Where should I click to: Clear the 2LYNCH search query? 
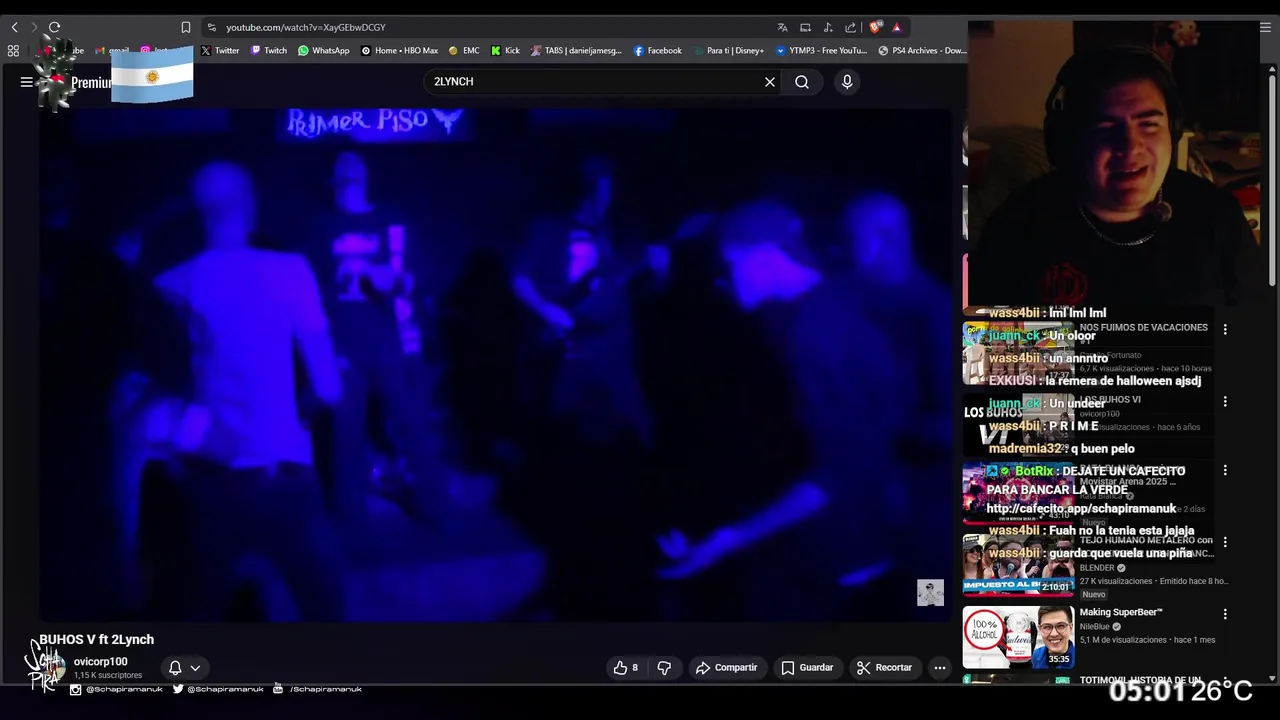(x=770, y=82)
